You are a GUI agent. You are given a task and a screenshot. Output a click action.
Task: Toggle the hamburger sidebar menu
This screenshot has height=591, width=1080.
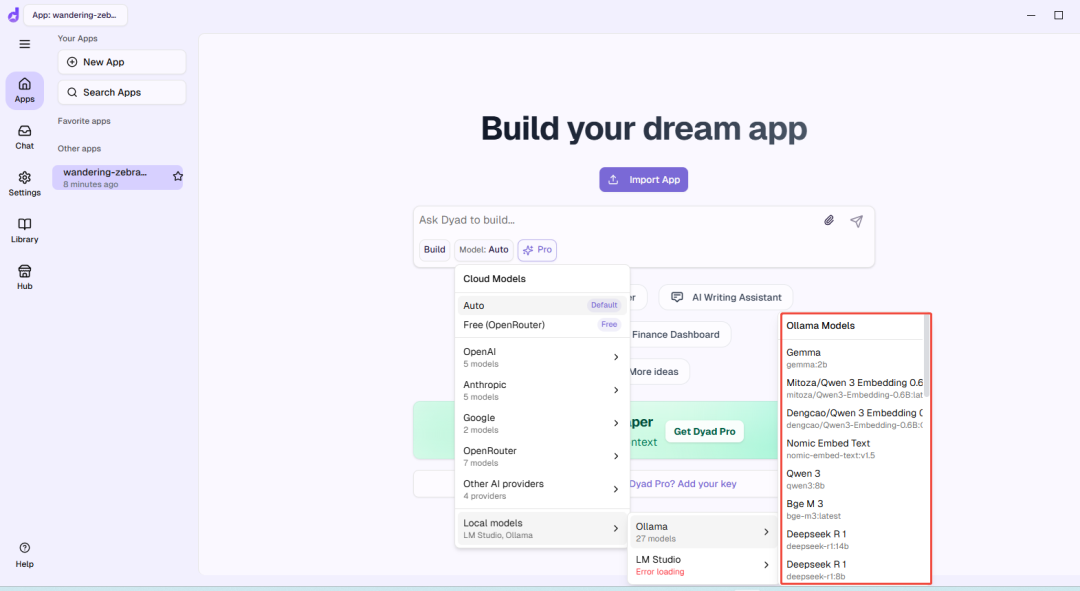pyautogui.click(x=25, y=44)
